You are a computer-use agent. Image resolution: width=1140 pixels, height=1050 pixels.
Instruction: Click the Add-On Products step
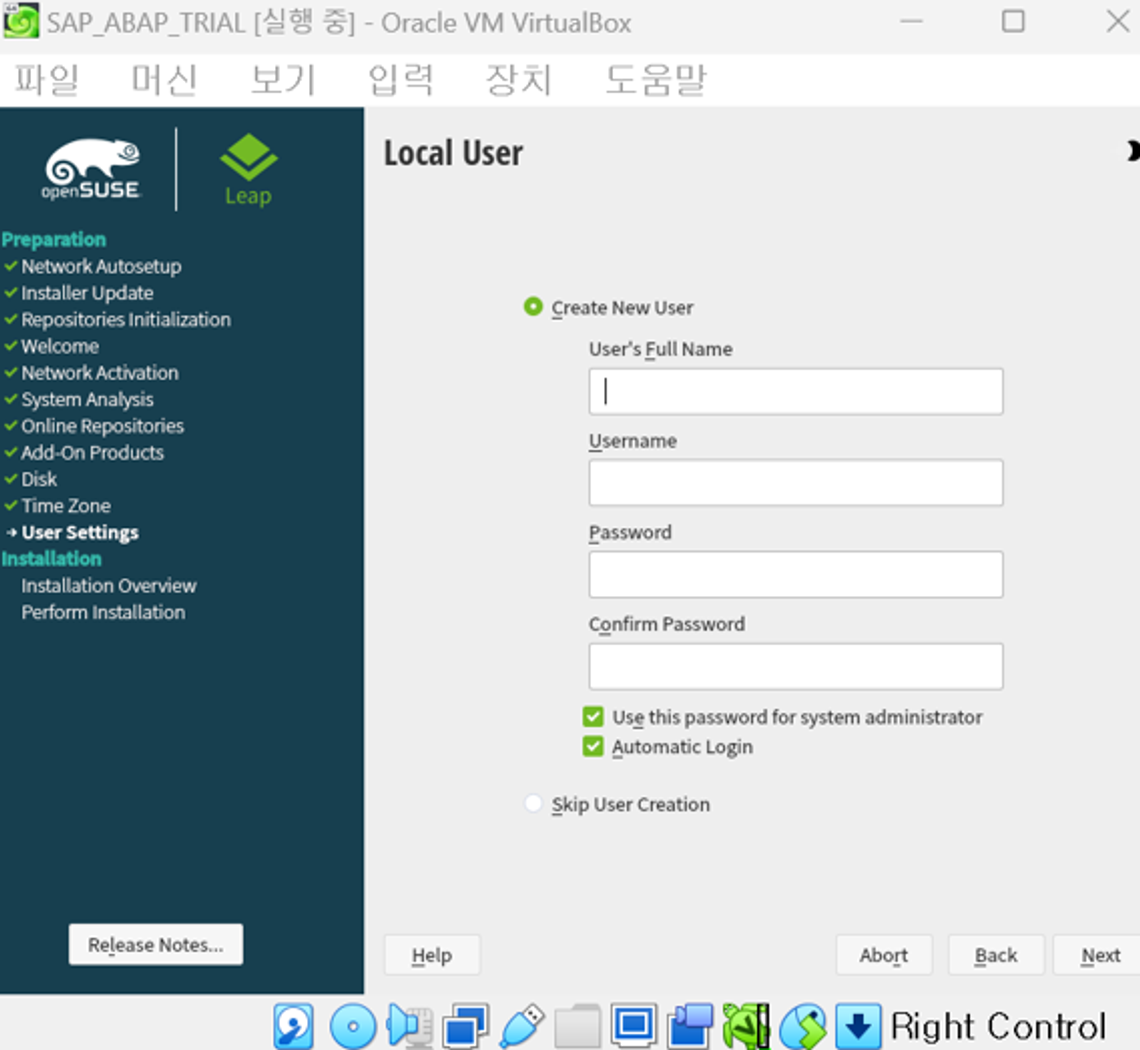coord(92,452)
